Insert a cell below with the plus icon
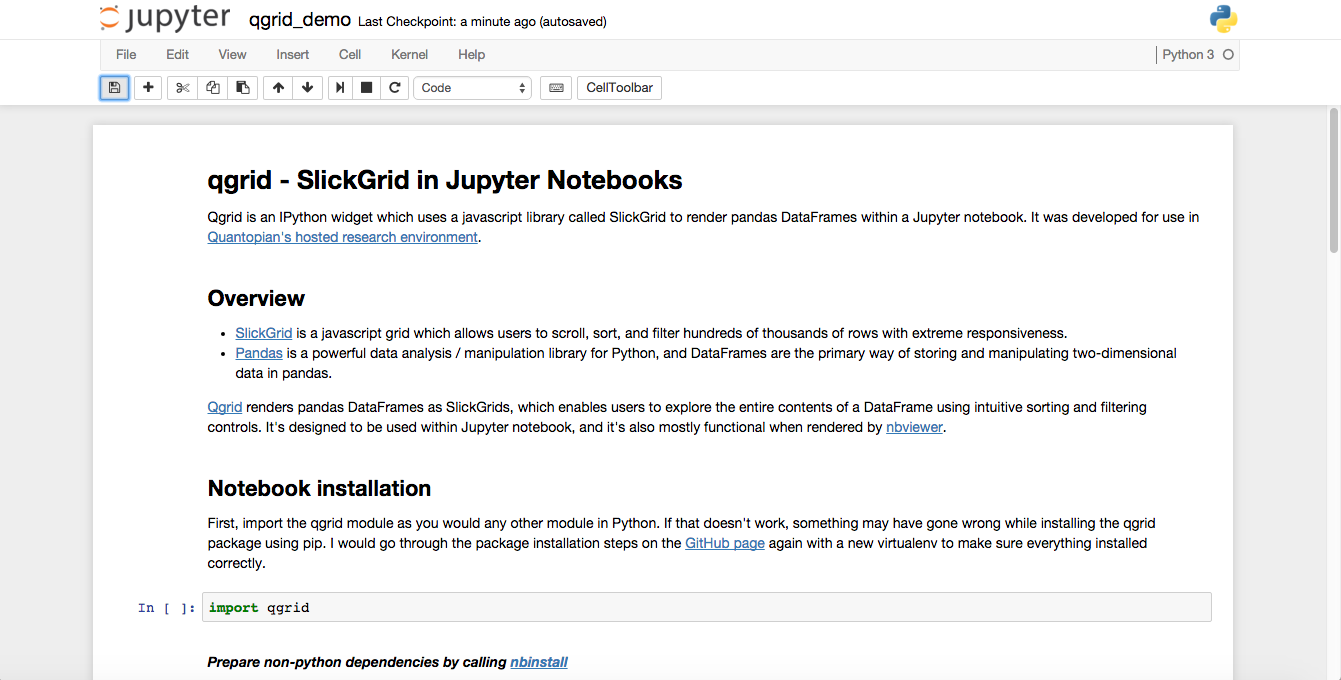Screen dimensions: 1341x680 pos(148,88)
